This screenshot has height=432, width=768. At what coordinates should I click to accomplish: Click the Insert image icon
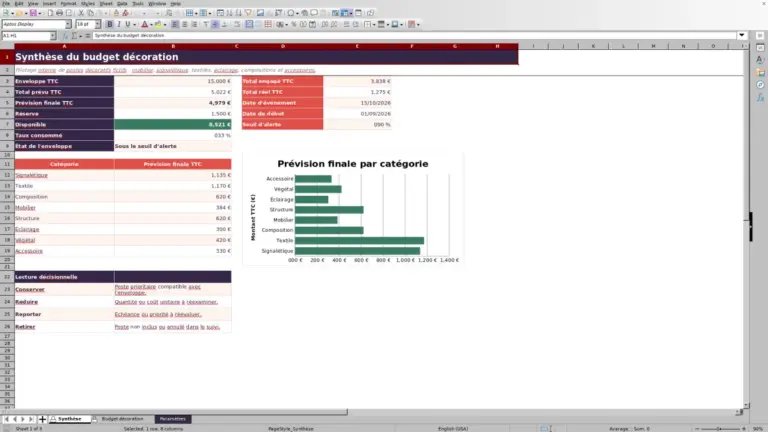pyautogui.click(x=261, y=13)
